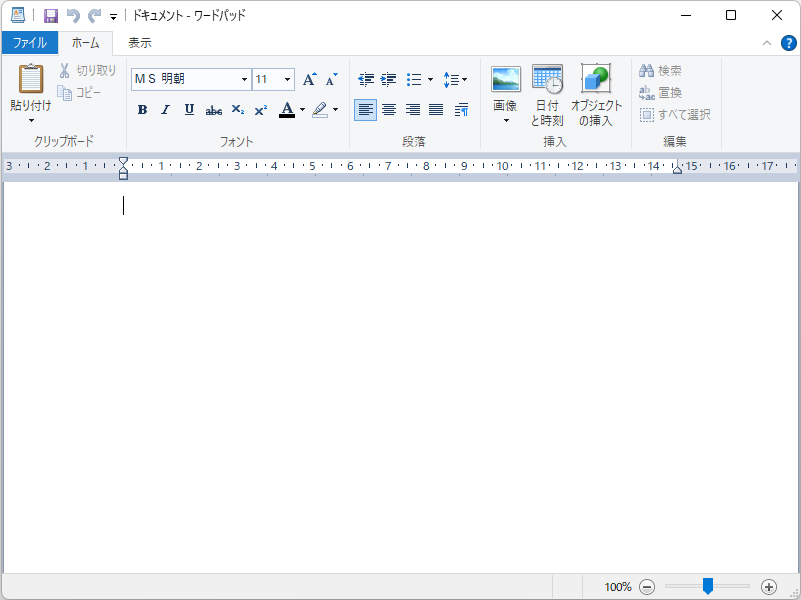Image resolution: width=801 pixels, height=600 pixels.
Task: Start a bulleted list
Action: coord(414,79)
